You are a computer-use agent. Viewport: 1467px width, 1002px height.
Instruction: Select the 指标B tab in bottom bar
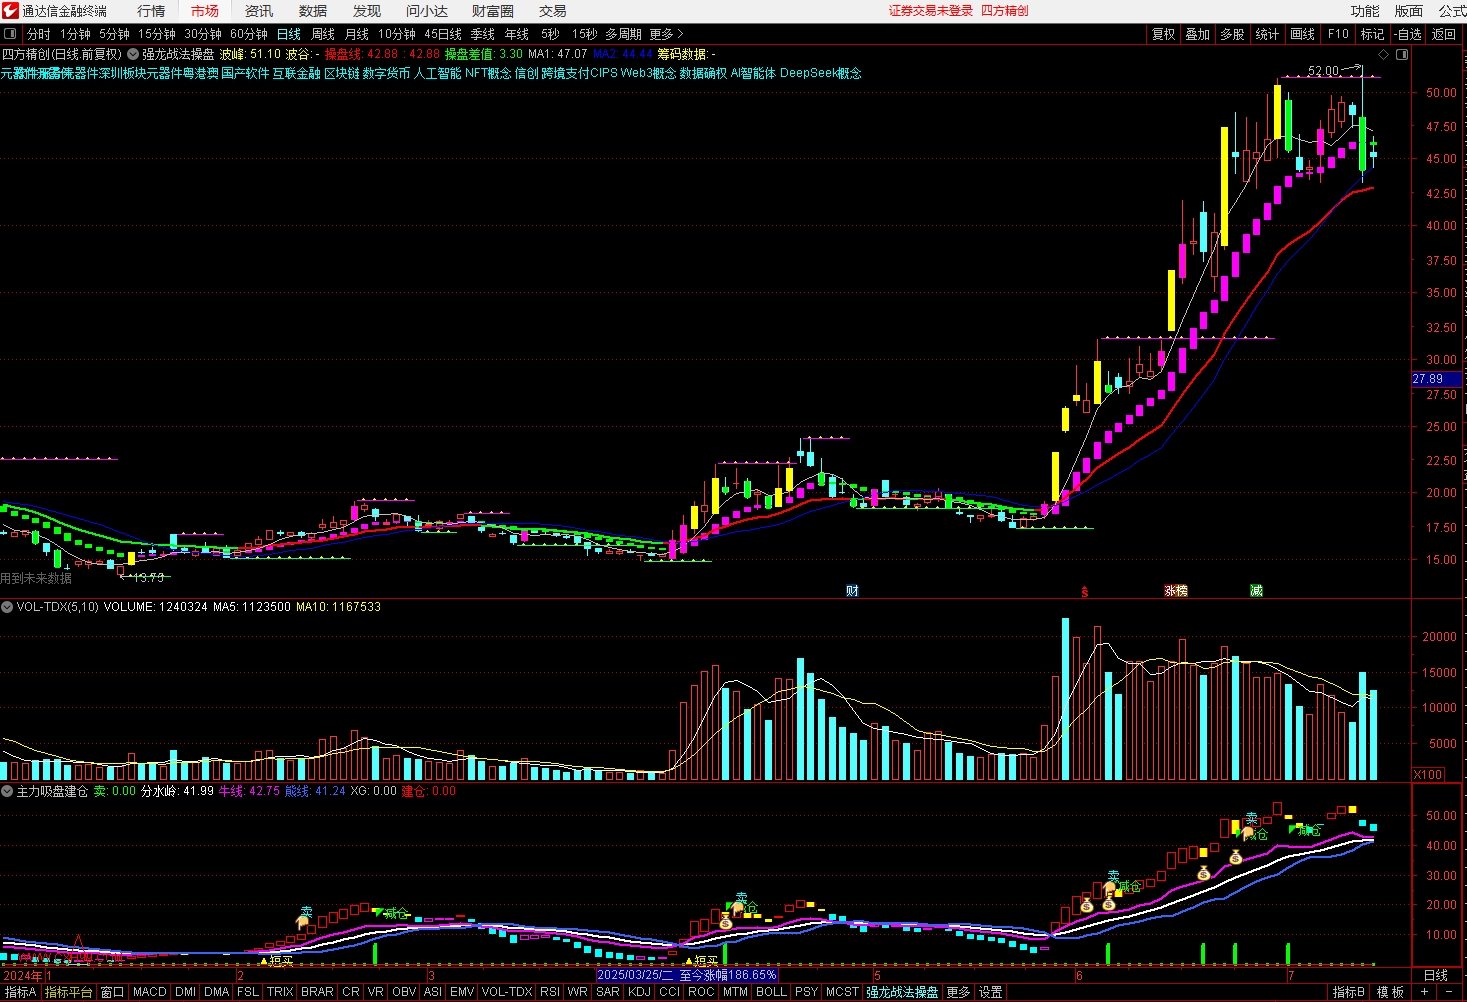[x=1348, y=992]
